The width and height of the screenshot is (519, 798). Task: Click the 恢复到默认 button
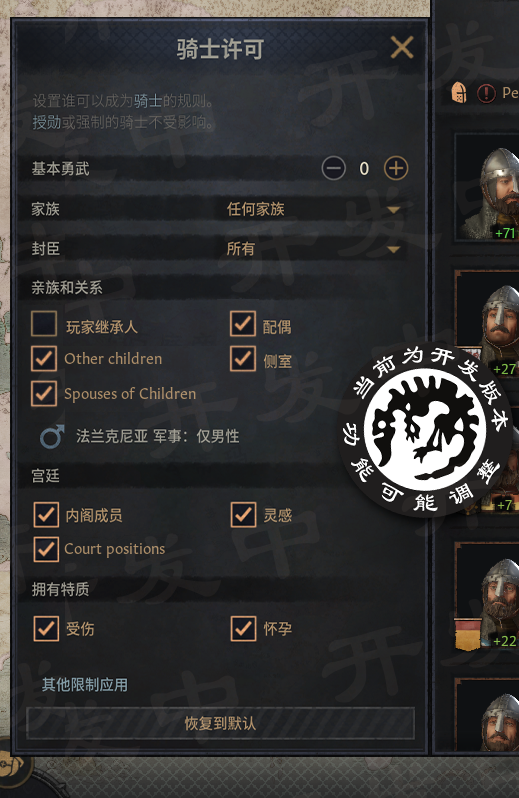pos(220,723)
